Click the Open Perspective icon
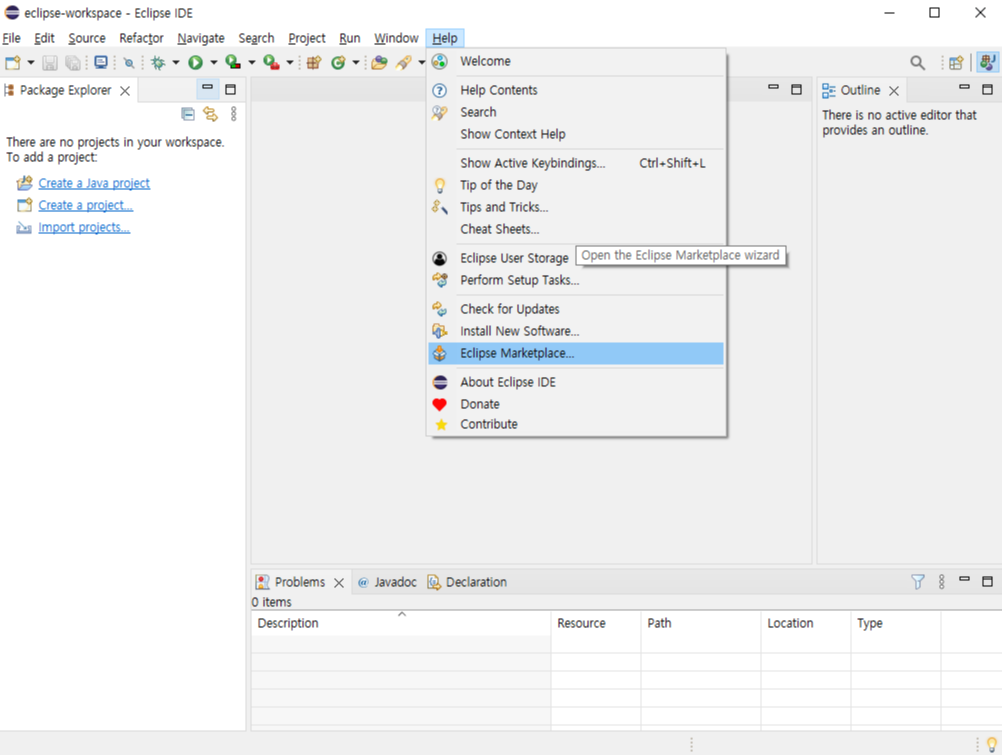The width and height of the screenshot is (1002, 755). click(x=956, y=63)
